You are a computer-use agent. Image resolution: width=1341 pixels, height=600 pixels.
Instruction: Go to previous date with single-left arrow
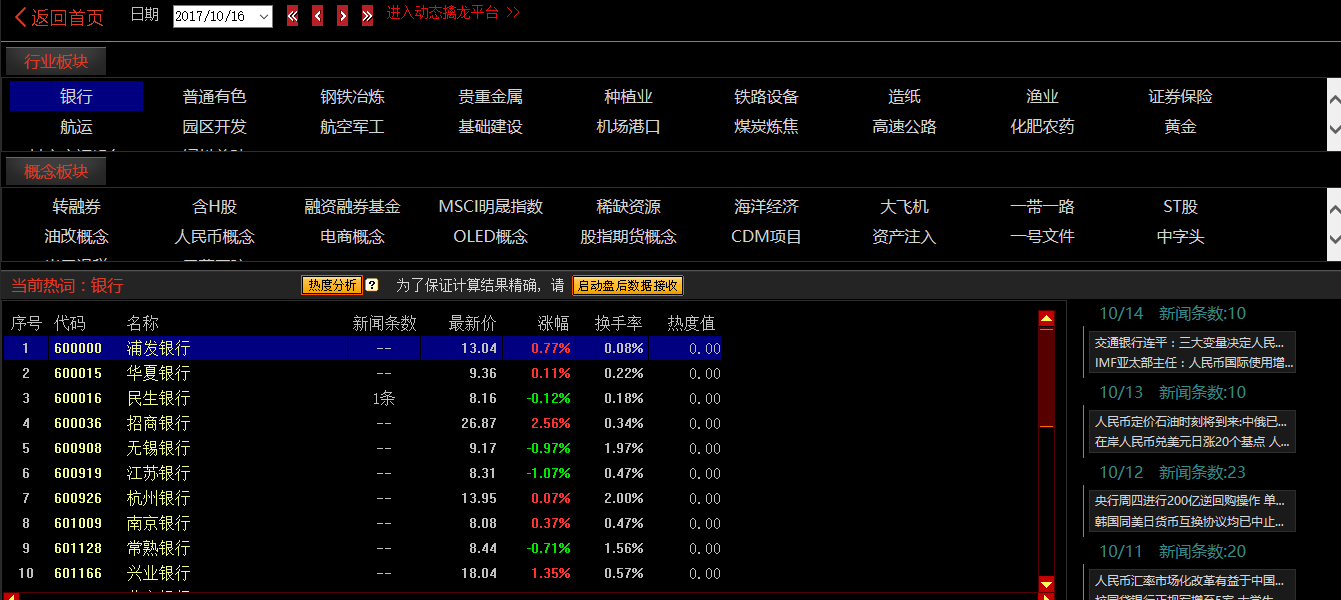point(317,16)
